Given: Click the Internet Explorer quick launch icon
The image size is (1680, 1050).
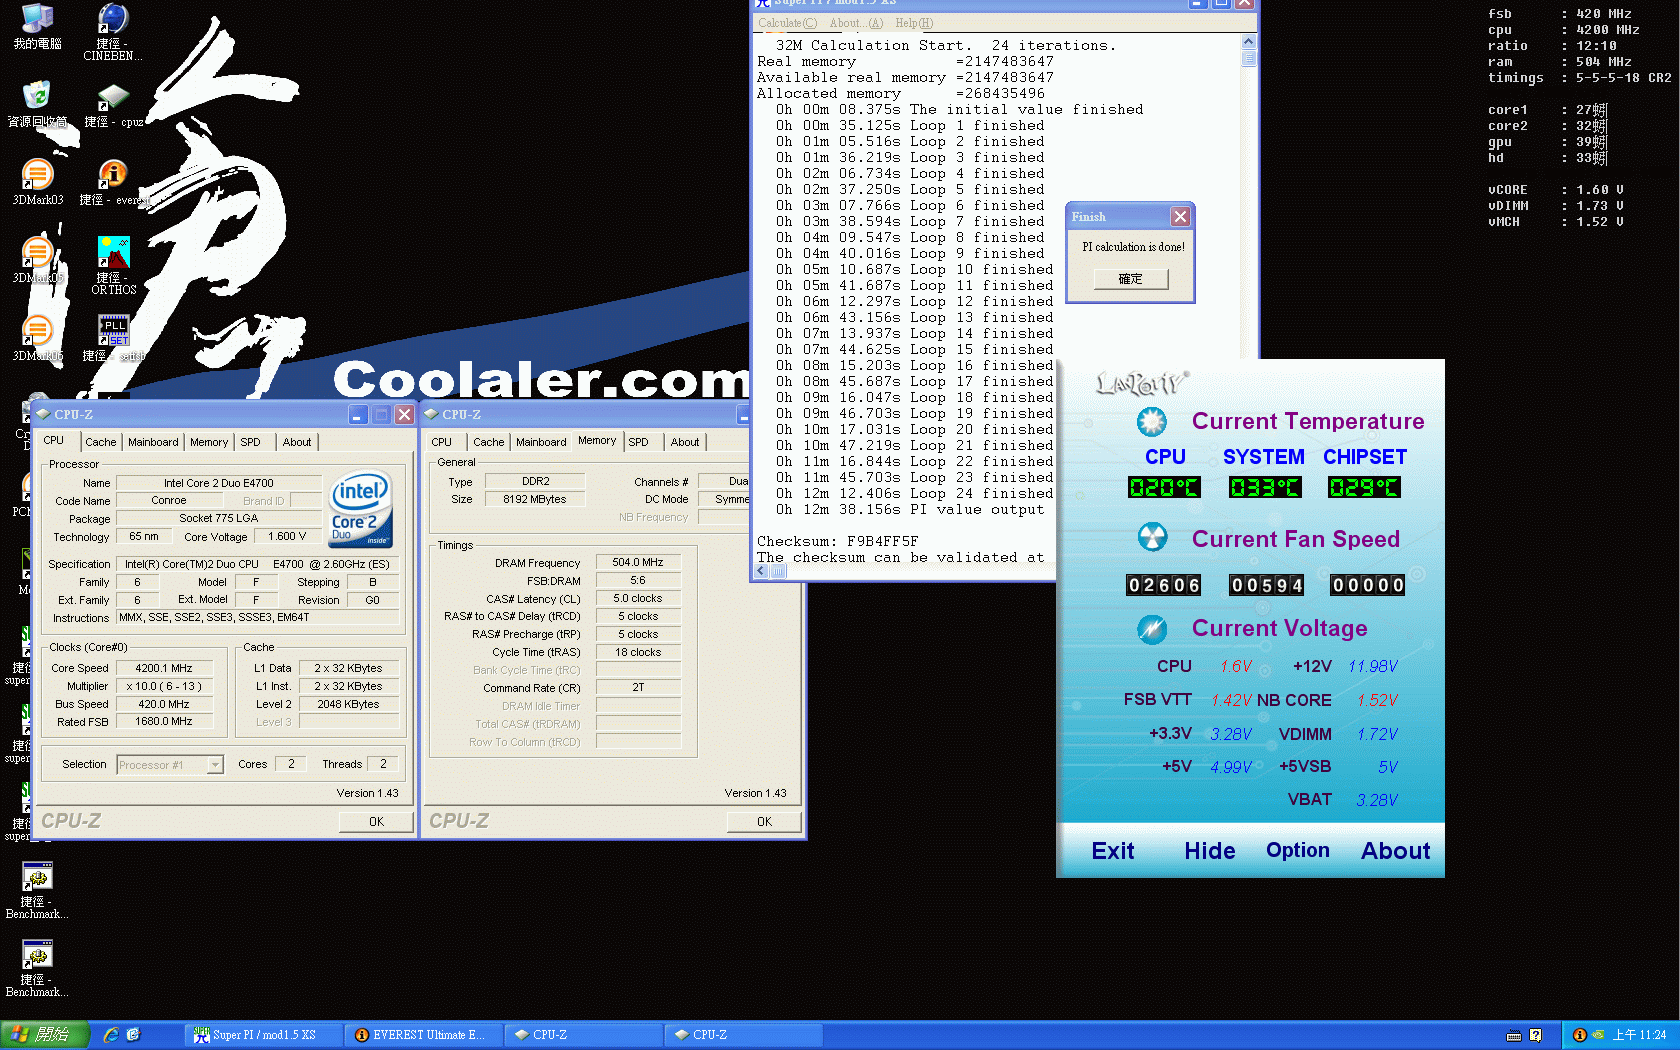Looking at the screenshot, I should click(x=111, y=1035).
